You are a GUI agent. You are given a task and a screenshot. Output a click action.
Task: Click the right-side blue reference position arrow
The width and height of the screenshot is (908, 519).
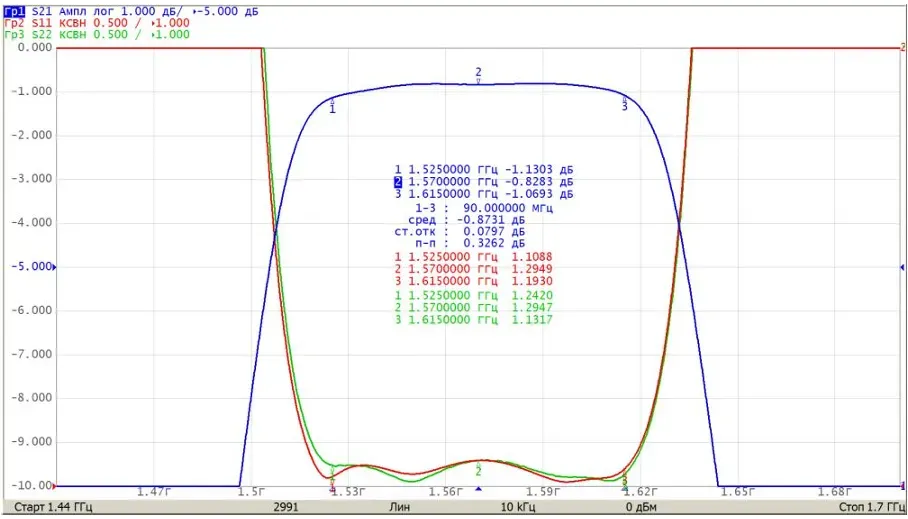click(902, 268)
